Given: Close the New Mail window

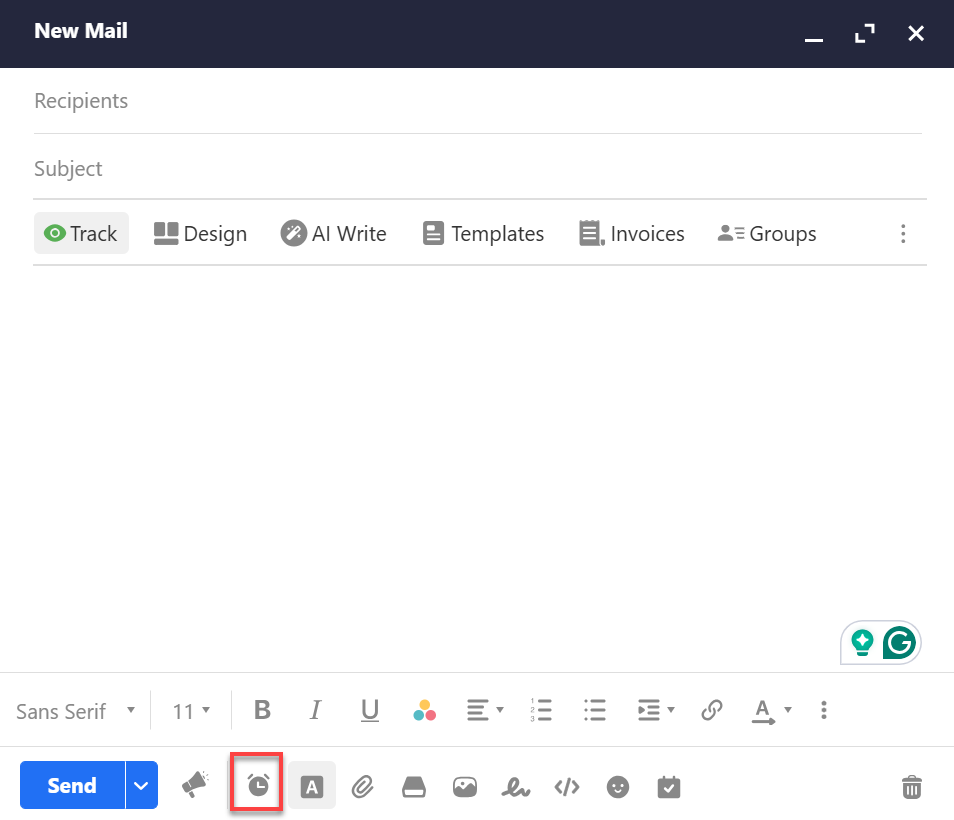Looking at the screenshot, I should (x=916, y=33).
